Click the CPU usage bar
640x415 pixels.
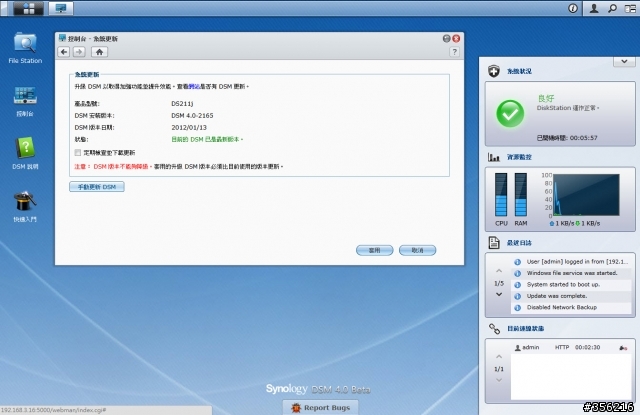501,195
